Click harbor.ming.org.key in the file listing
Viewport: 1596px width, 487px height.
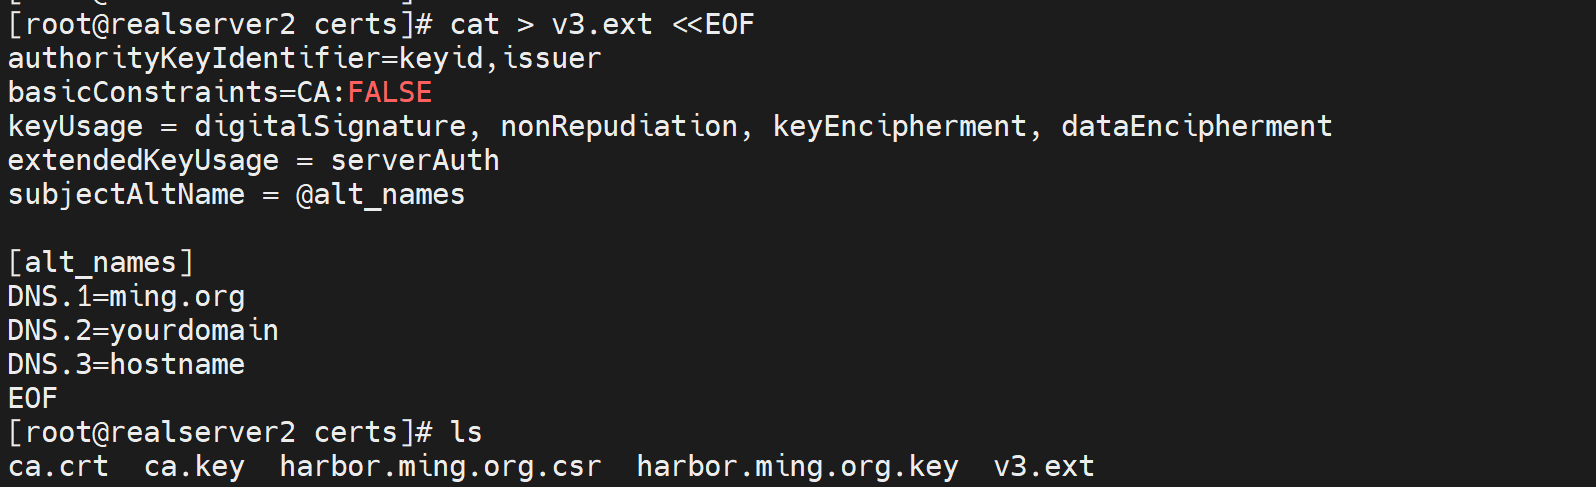(x=797, y=467)
